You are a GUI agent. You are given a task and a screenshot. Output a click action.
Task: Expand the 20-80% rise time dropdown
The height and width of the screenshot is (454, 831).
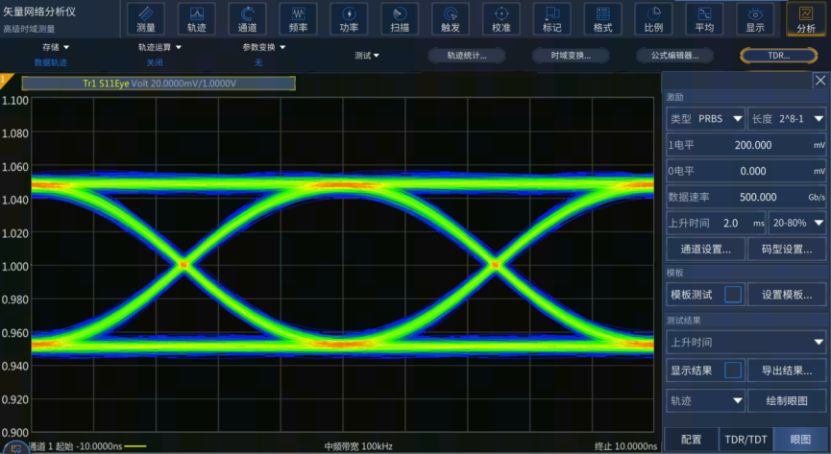pos(797,223)
